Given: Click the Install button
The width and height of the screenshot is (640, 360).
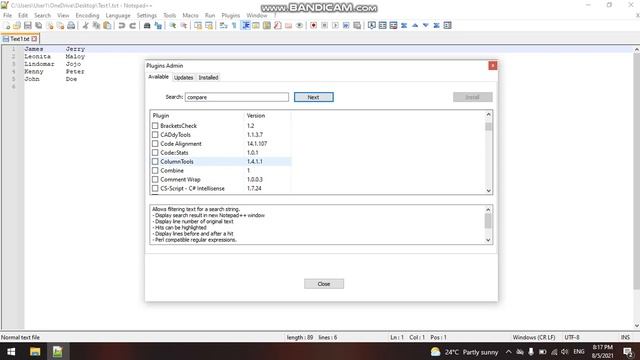Looking at the screenshot, I should (473, 97).
